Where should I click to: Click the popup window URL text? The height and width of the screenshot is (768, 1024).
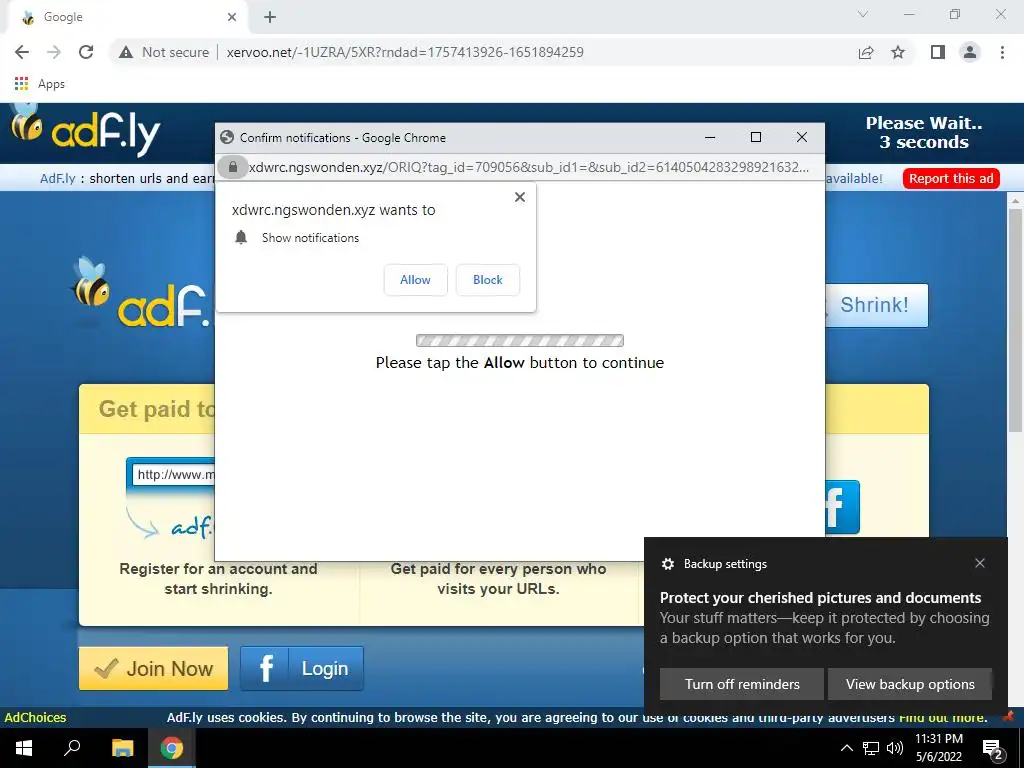(529, 167)
